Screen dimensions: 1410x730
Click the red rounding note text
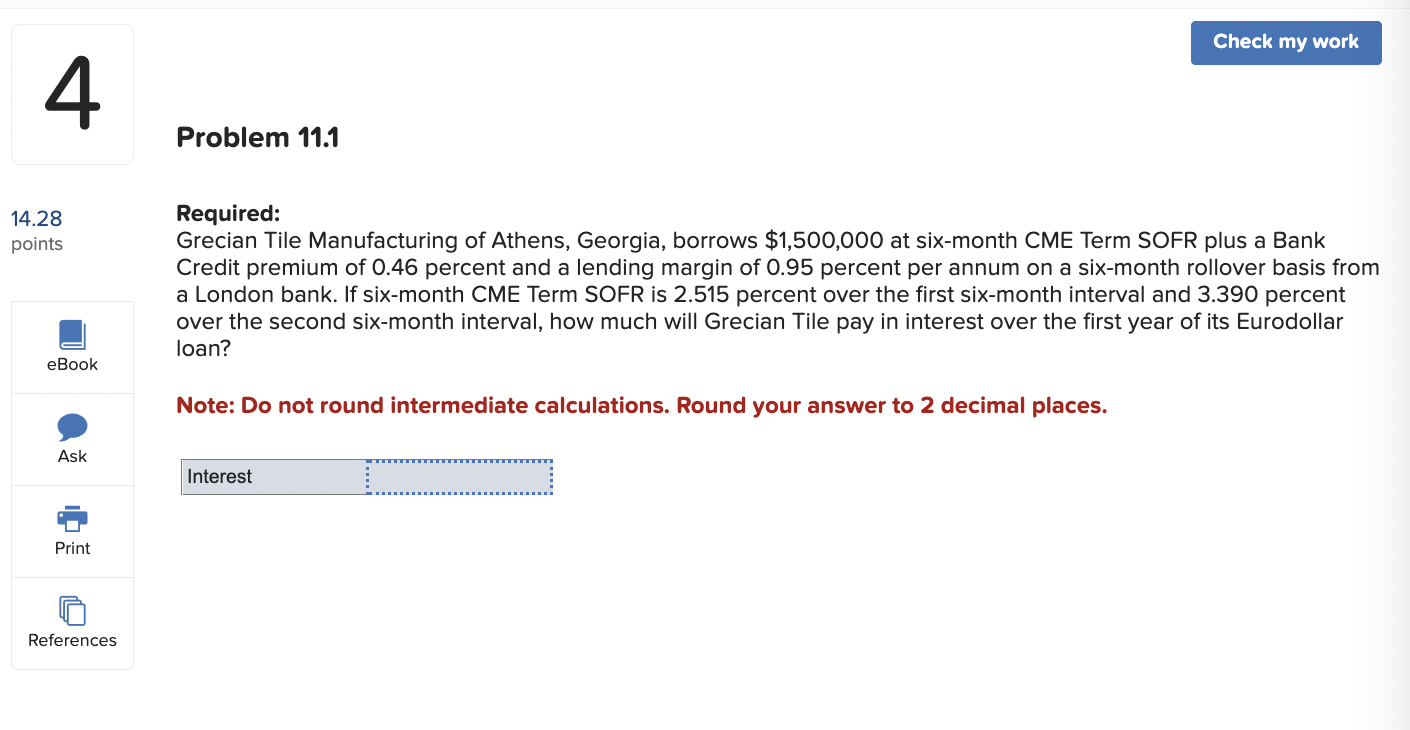(x=640, y=405)
